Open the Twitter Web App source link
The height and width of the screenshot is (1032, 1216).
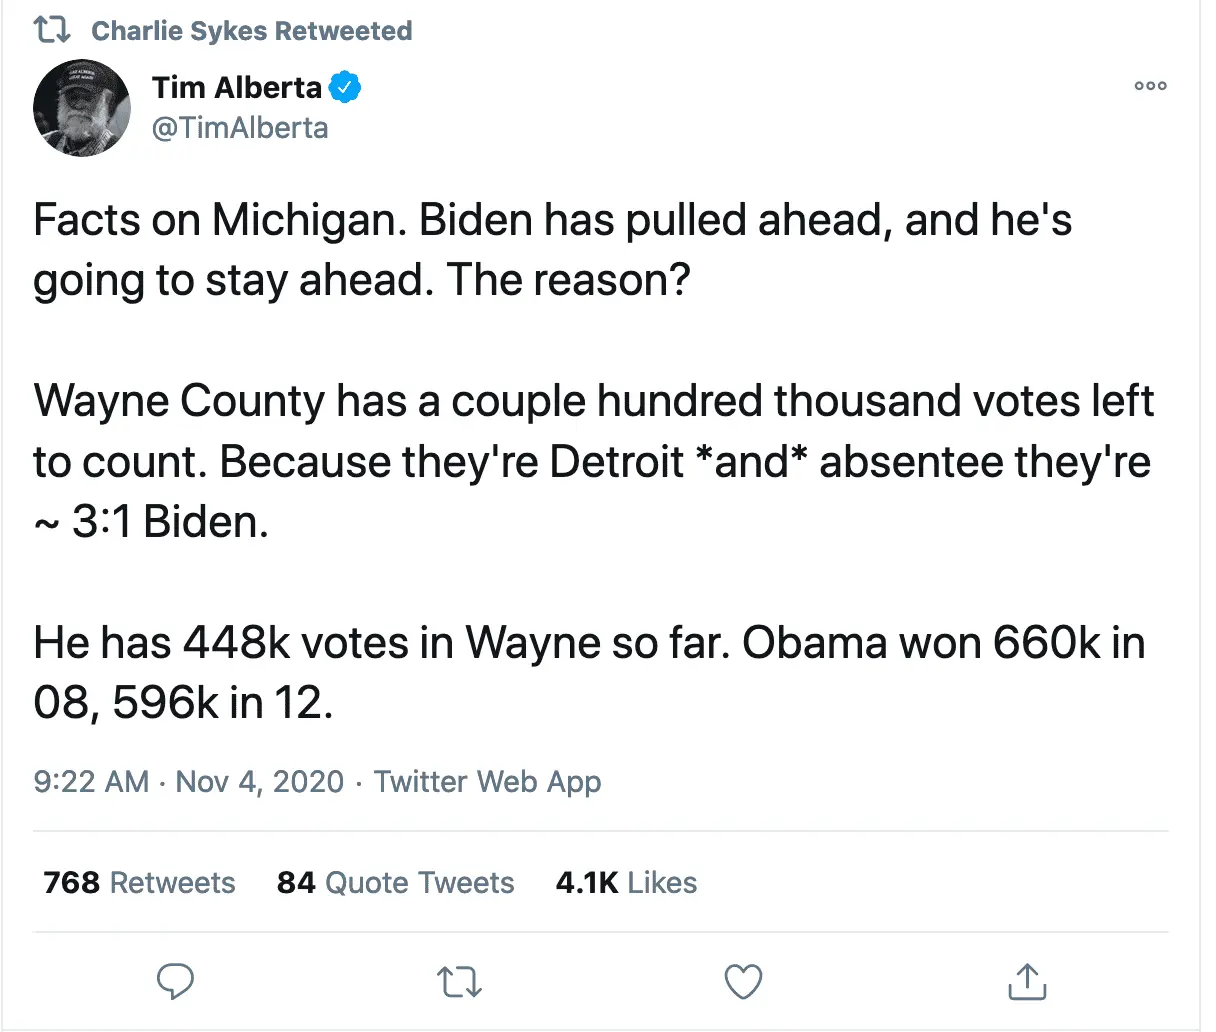487,781
